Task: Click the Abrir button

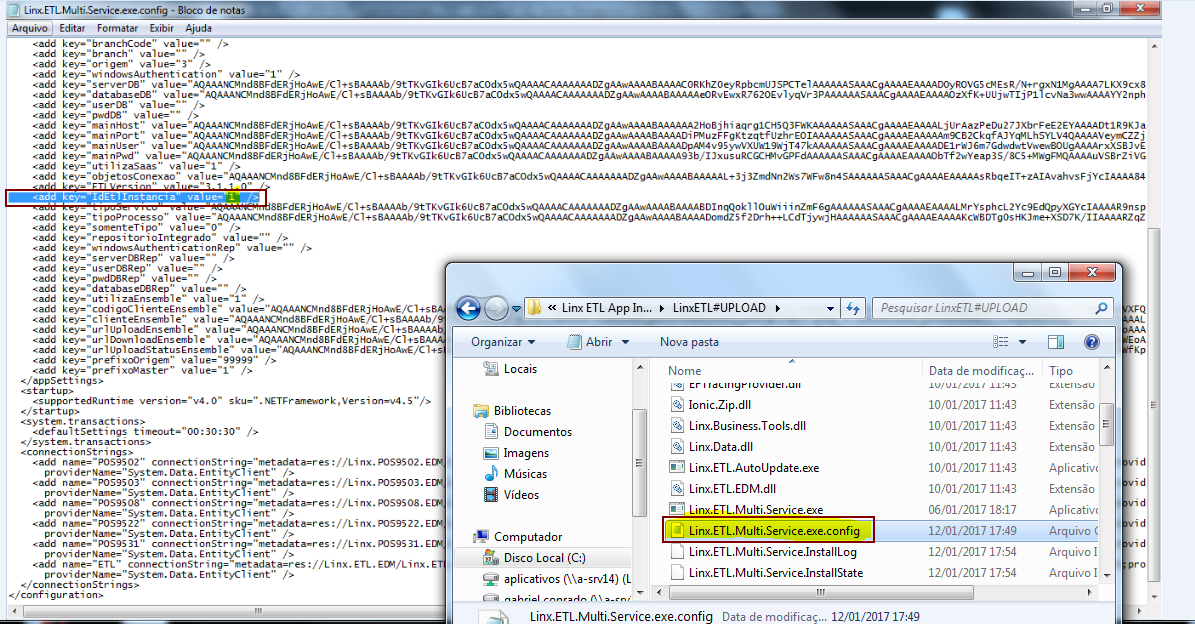Action: (590, 342)
